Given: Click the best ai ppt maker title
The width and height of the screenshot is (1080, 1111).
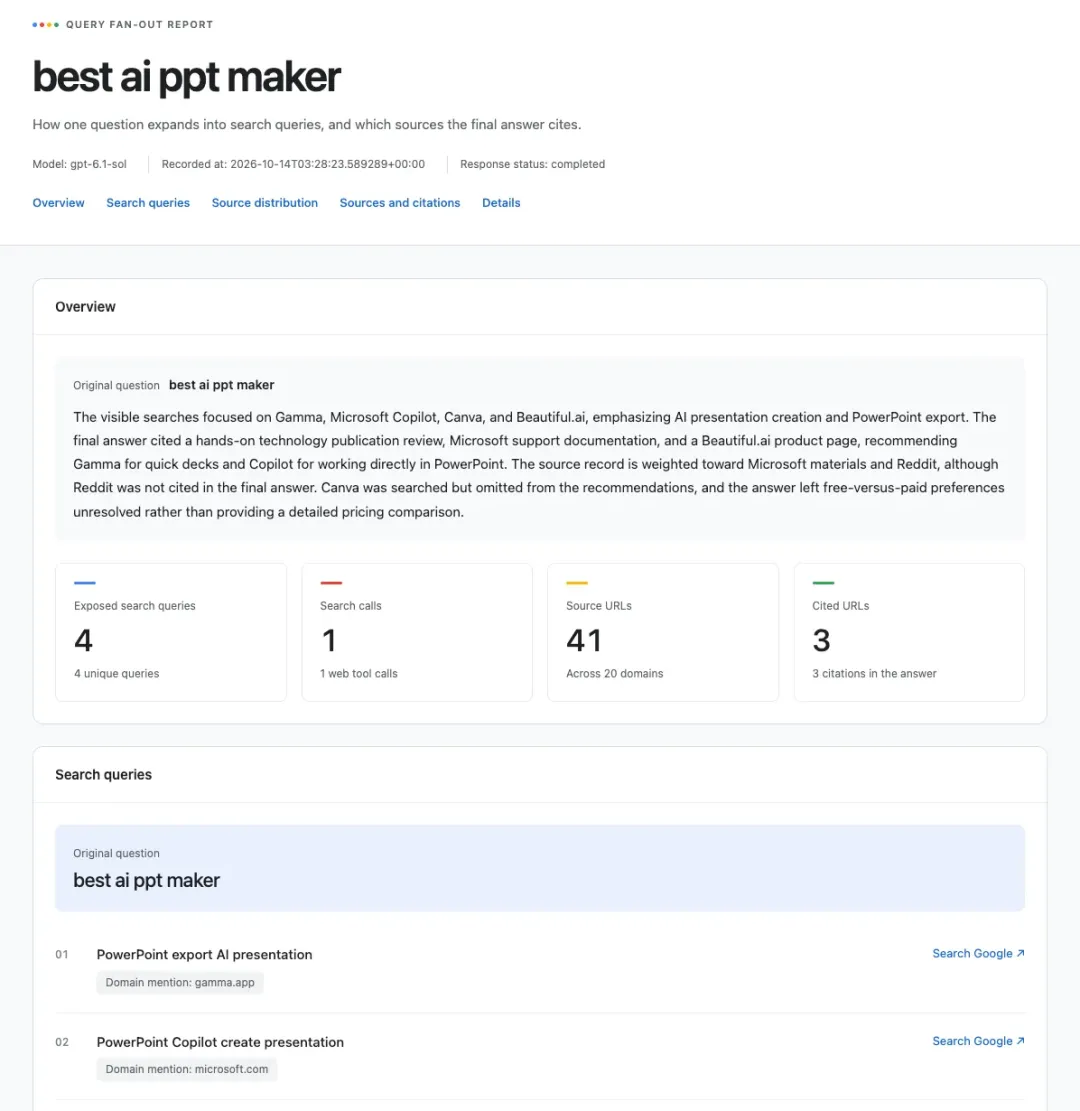Looking at the screenshot, I should [x=186, y=77].
